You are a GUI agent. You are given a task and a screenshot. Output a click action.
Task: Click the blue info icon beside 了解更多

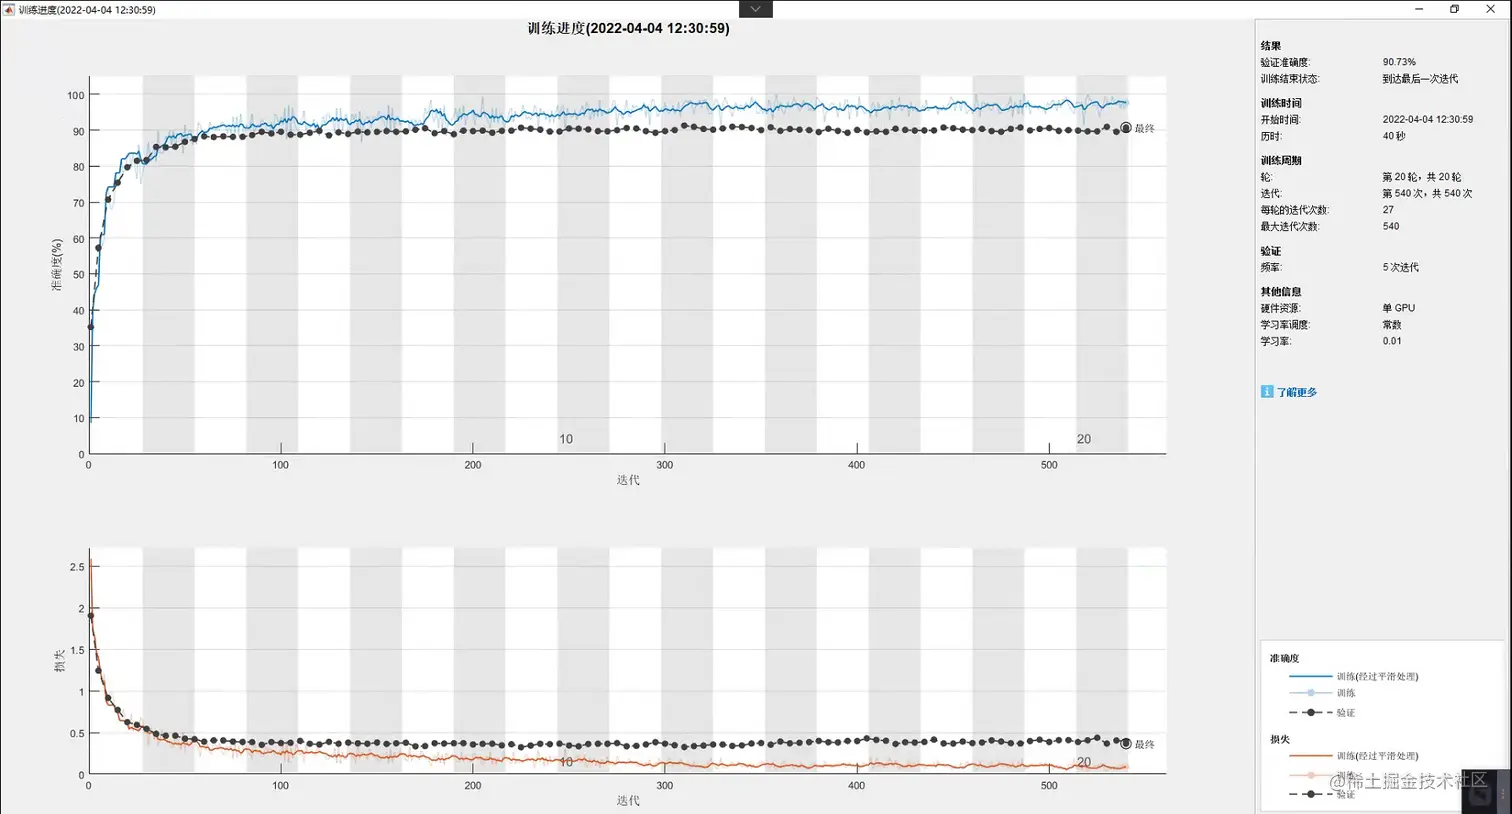(1267, 392)
